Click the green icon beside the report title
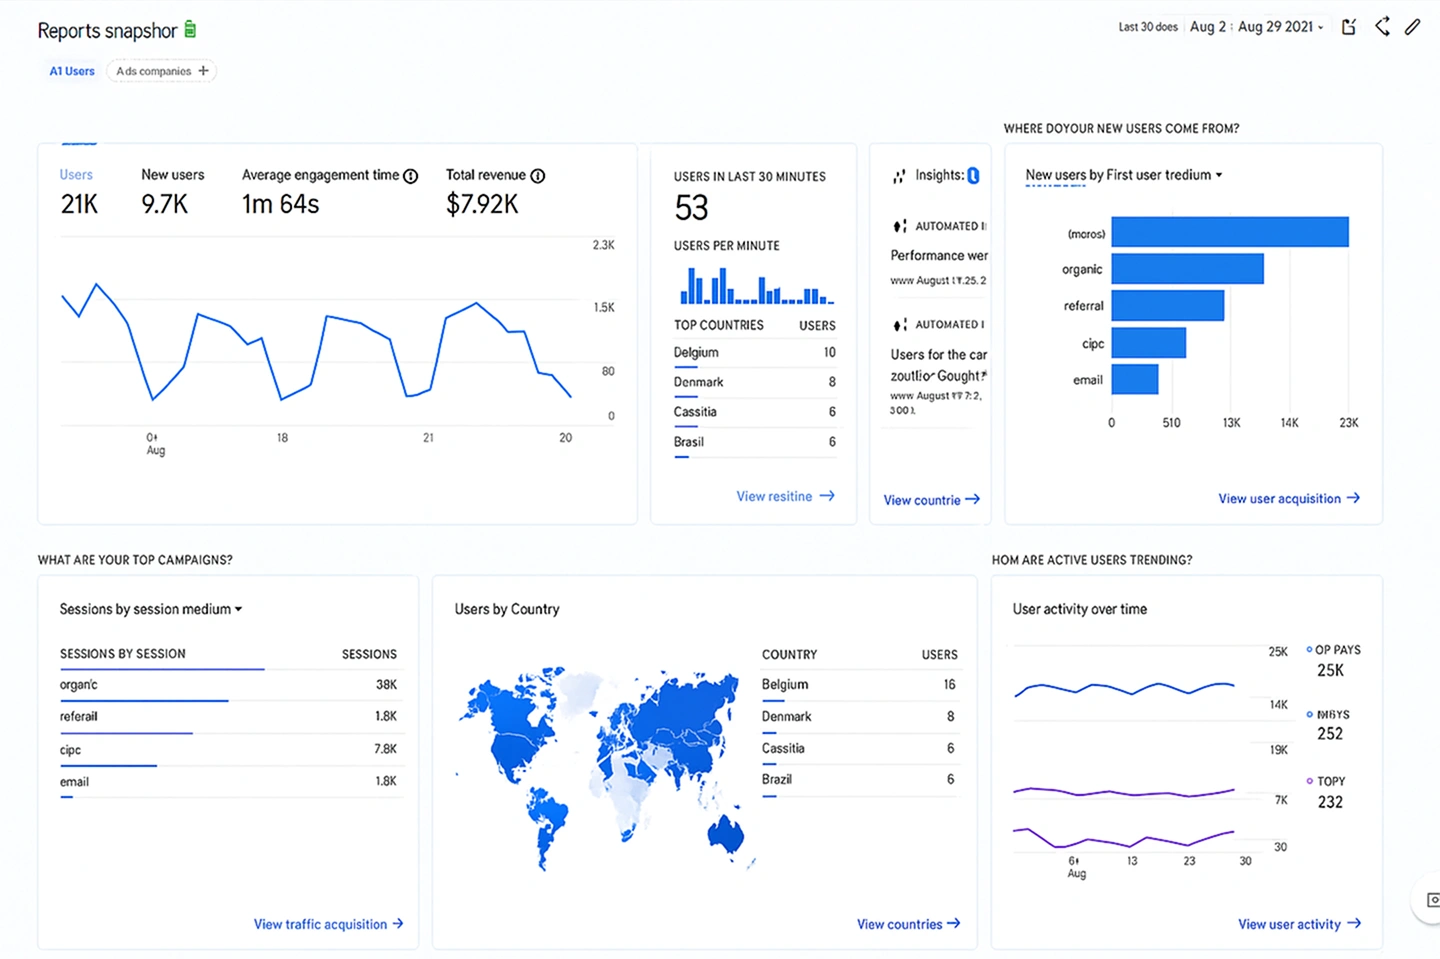The height and width of the screenshot is (959, 1440). 190,30
